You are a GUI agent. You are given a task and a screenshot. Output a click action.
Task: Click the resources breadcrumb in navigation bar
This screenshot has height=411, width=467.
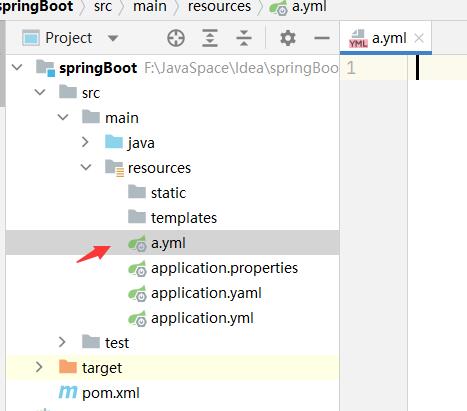coord(219,7)
